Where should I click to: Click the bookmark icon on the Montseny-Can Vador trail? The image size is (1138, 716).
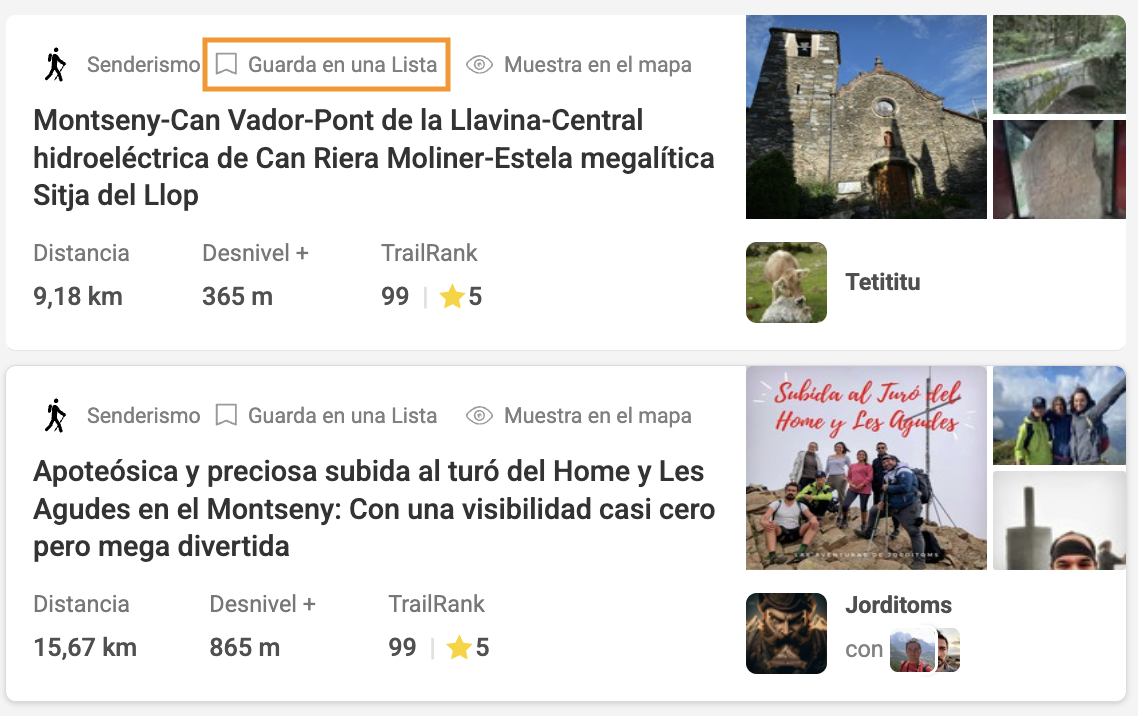[226, 64]
